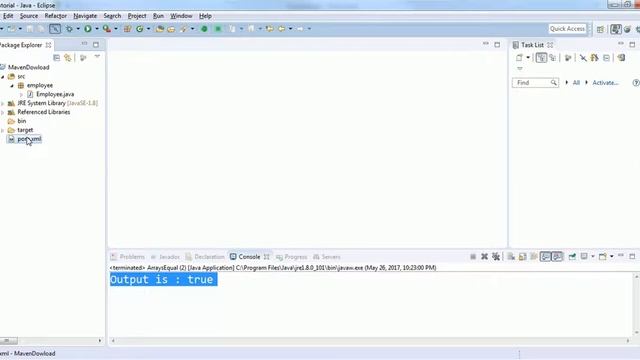
Task: Open the Source menu
Action: (x=29, y=16)
